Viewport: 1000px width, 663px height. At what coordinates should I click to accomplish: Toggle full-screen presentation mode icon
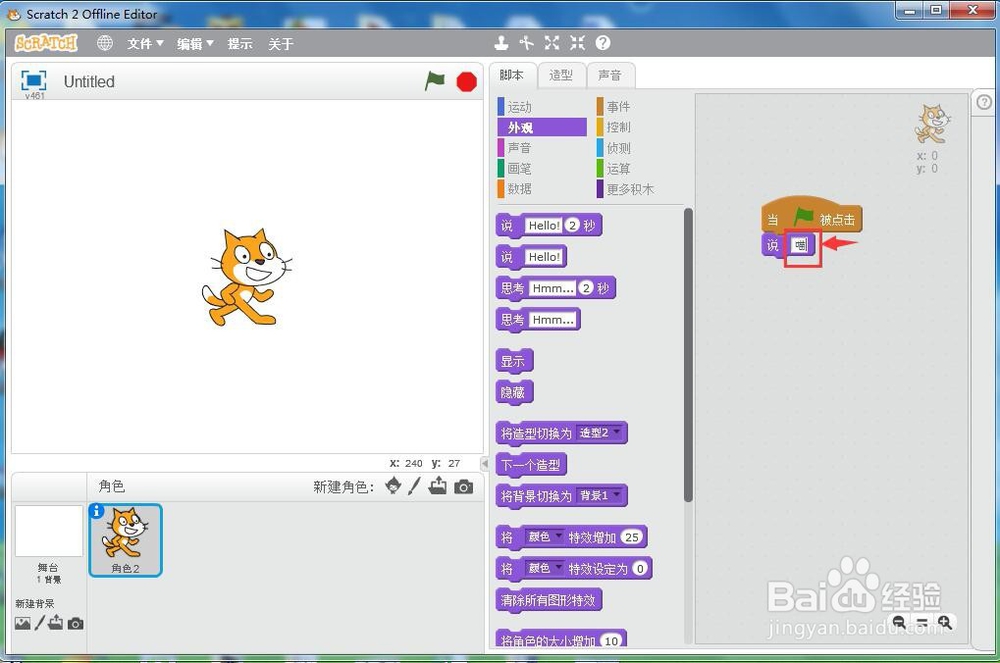click(33, 80)
